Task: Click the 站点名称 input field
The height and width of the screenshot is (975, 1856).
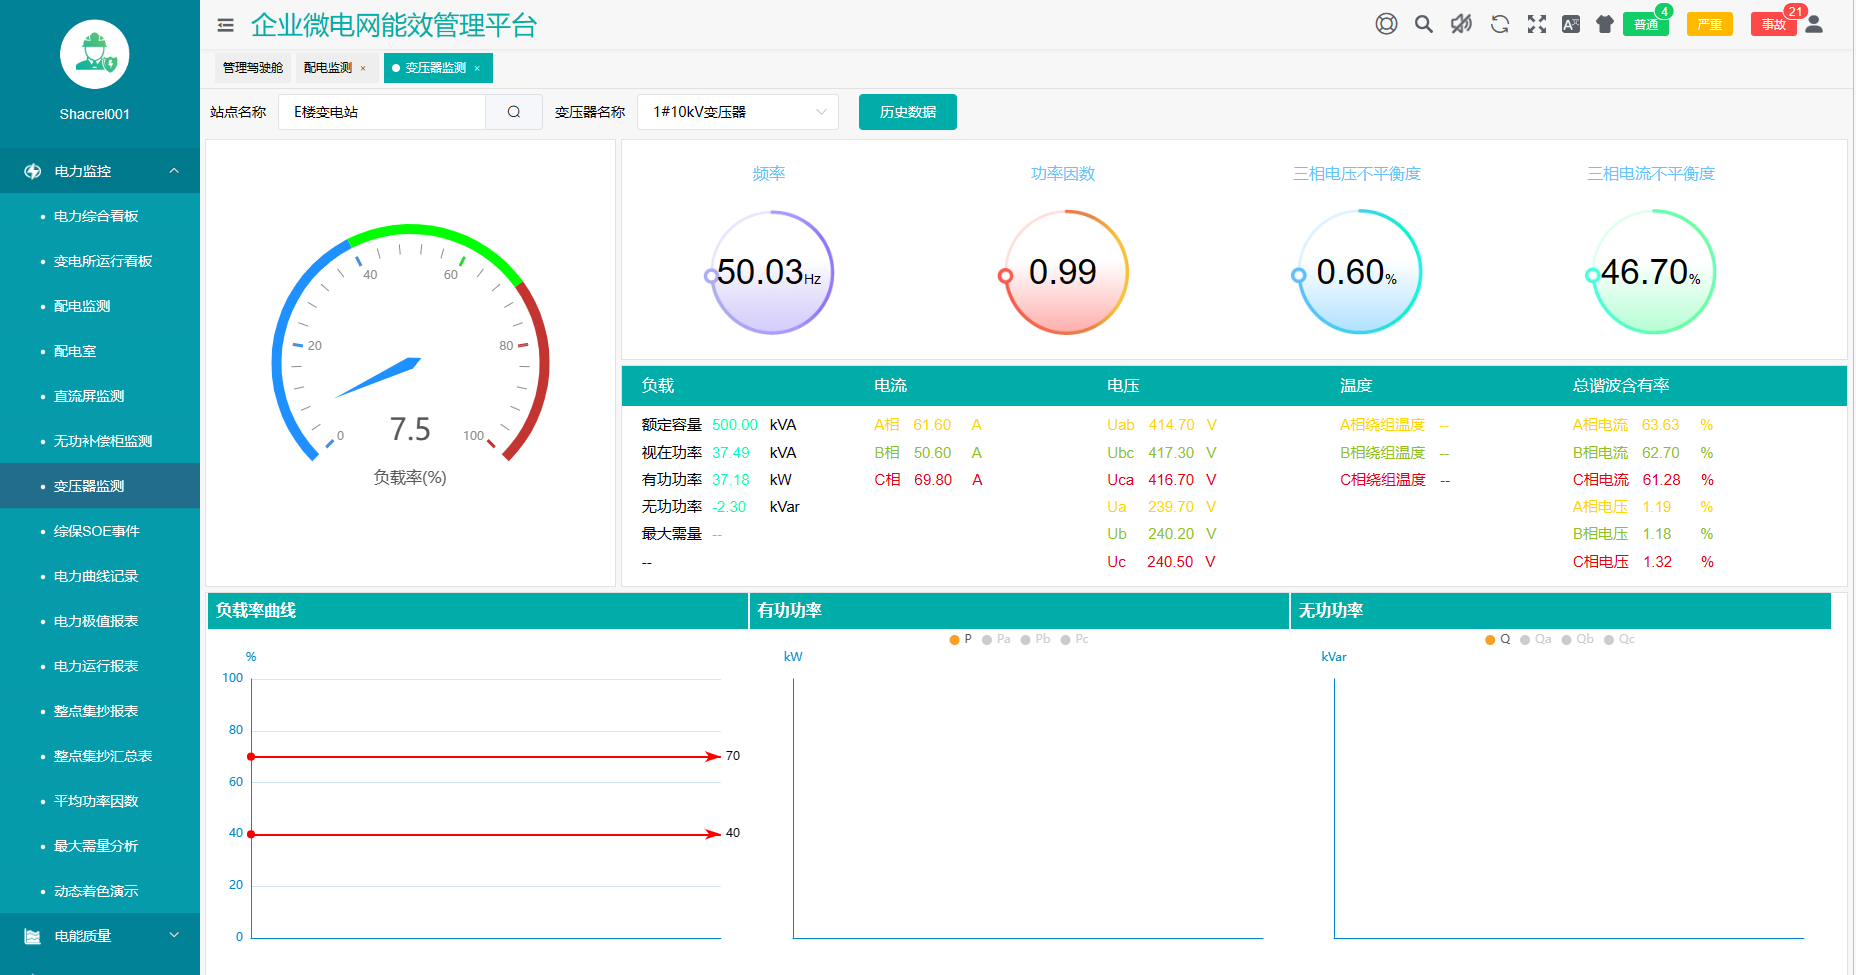Action: [x=382, y=112]
